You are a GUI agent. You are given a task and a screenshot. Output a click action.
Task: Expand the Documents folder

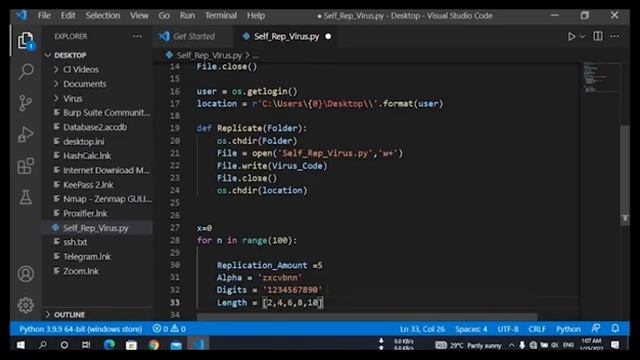point(84,84)
